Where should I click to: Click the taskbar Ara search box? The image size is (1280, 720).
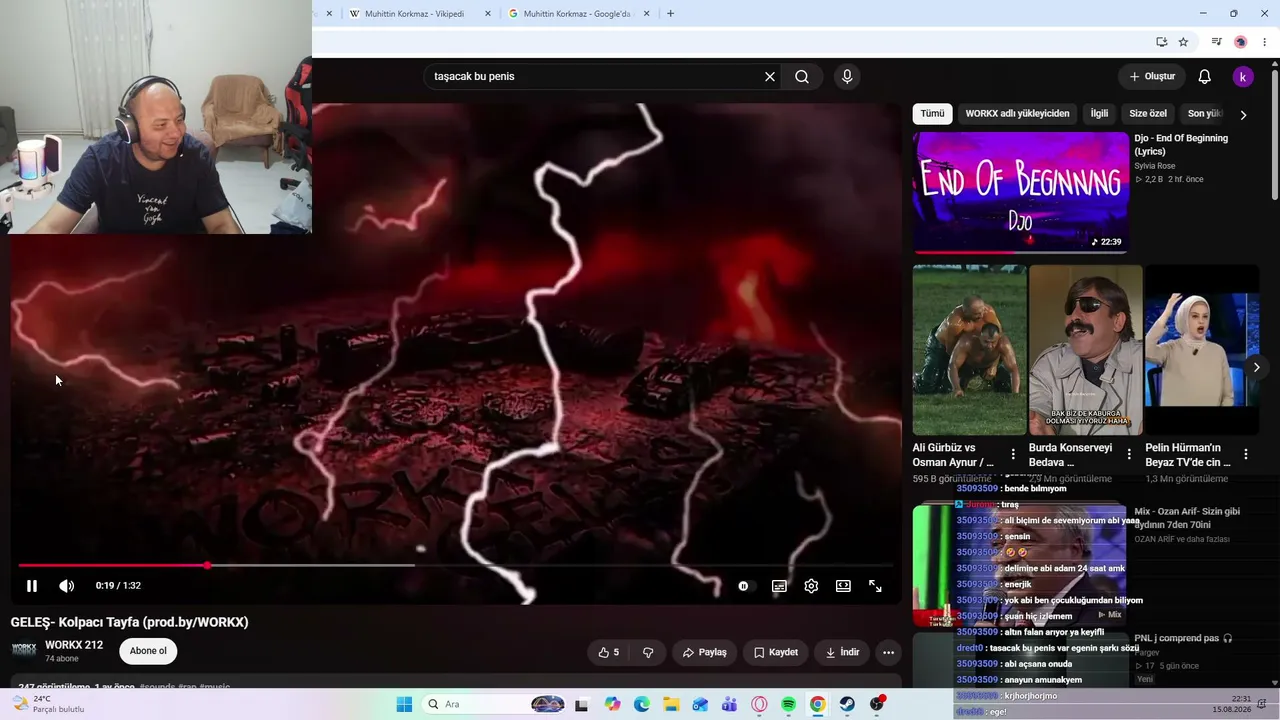tap(495, 704)
